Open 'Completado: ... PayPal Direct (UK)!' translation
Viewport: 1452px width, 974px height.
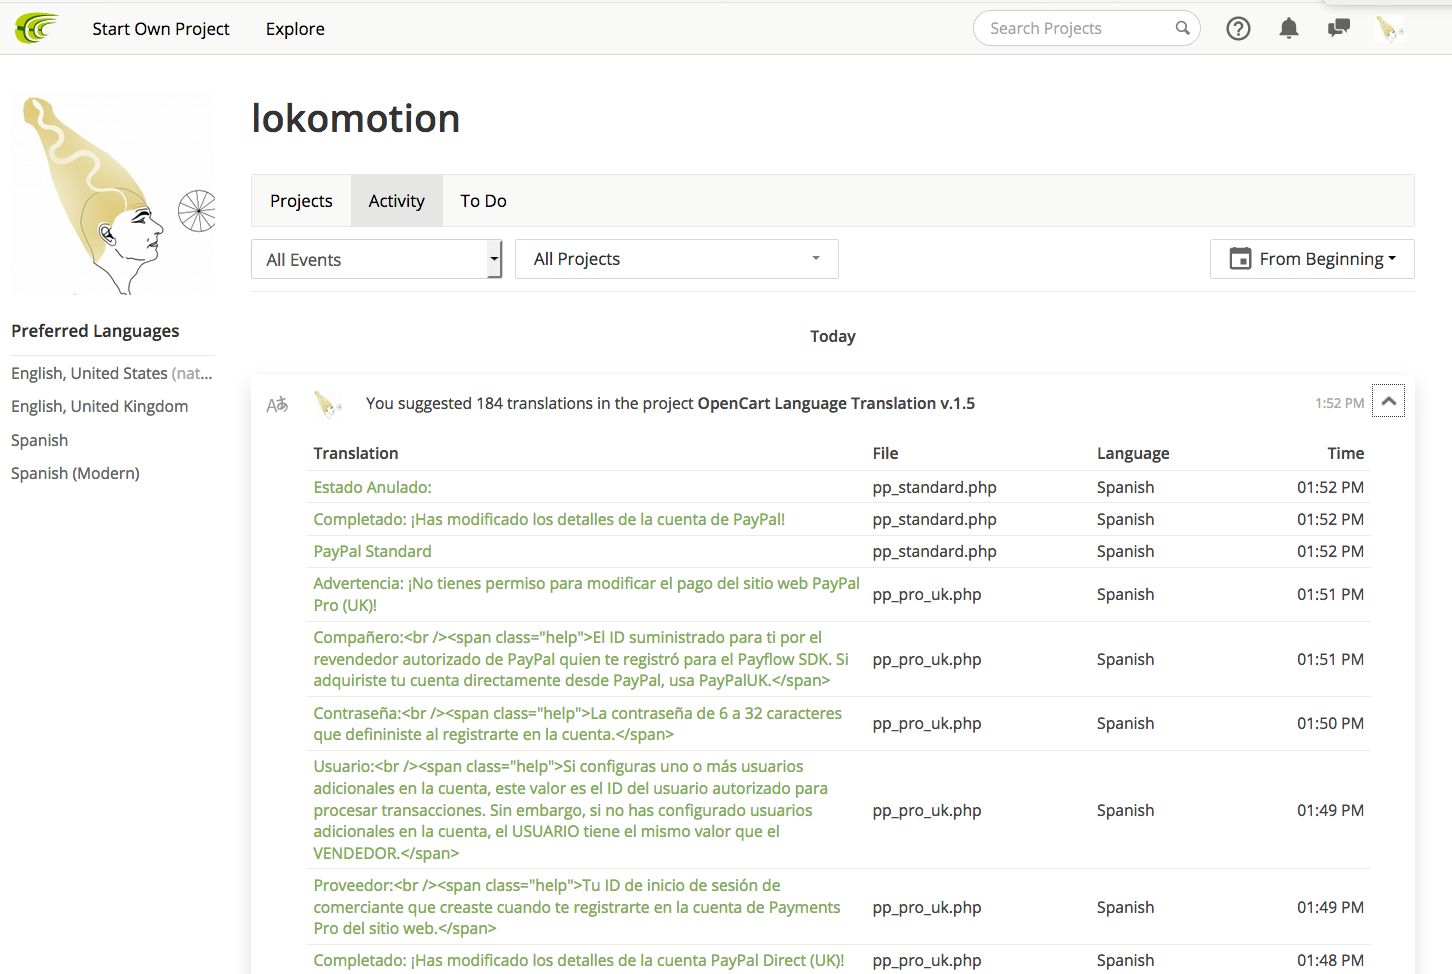coord(579,960)
